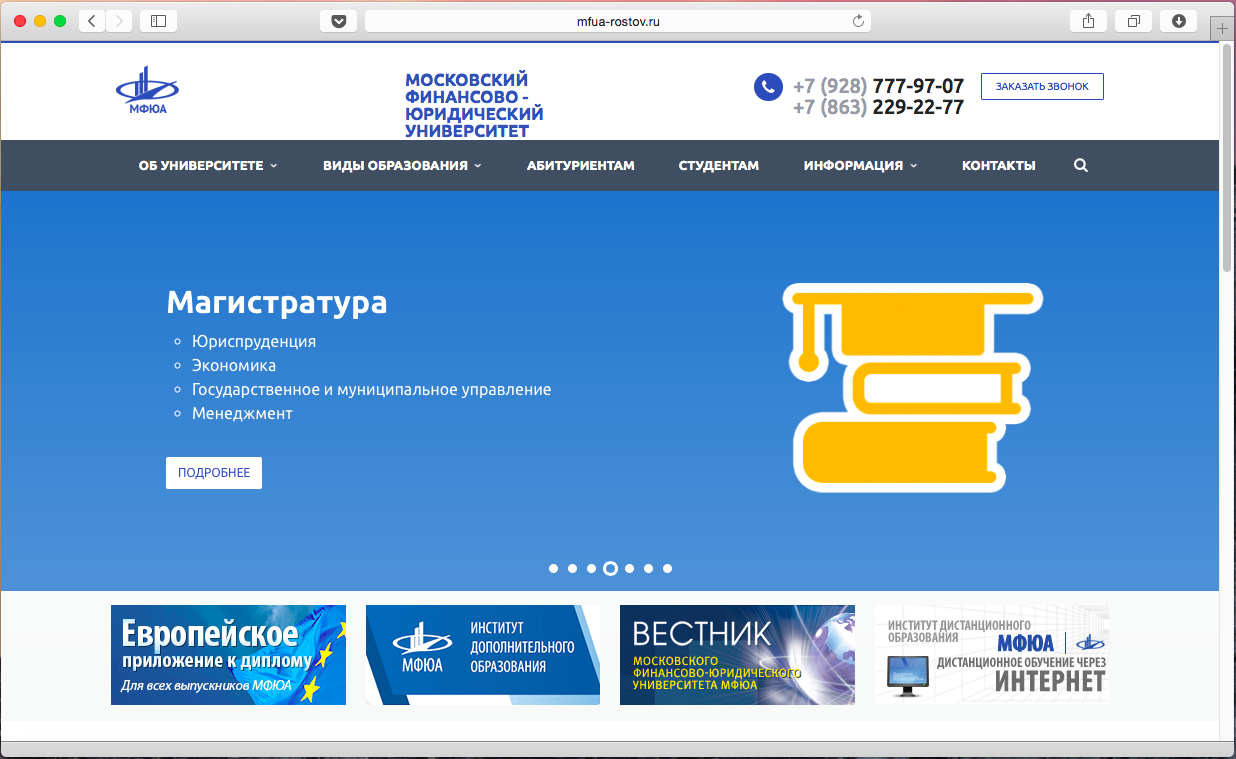Open the Европейское приложение к диплому banner
Screen dimensions: 1236x759
[x=228, y=655]
